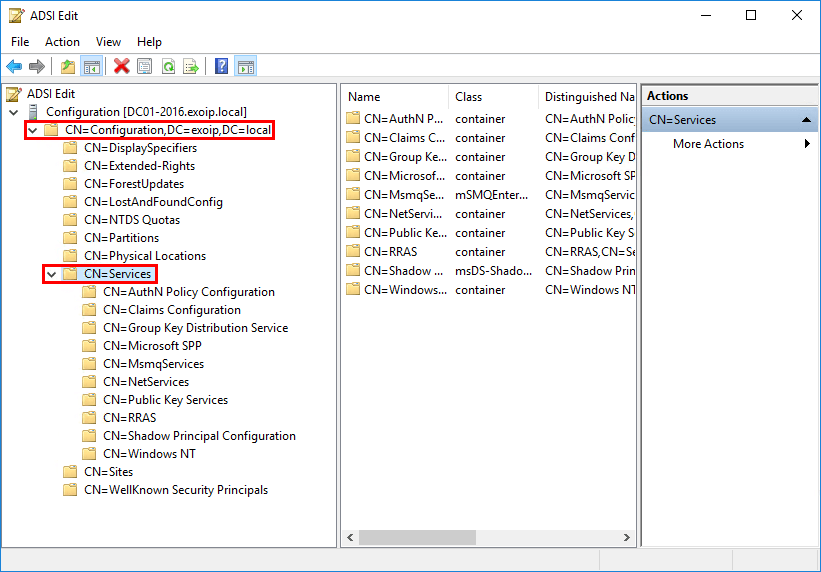
Task: Click the folder icon of CN=Sites
Action: point(70,472)
